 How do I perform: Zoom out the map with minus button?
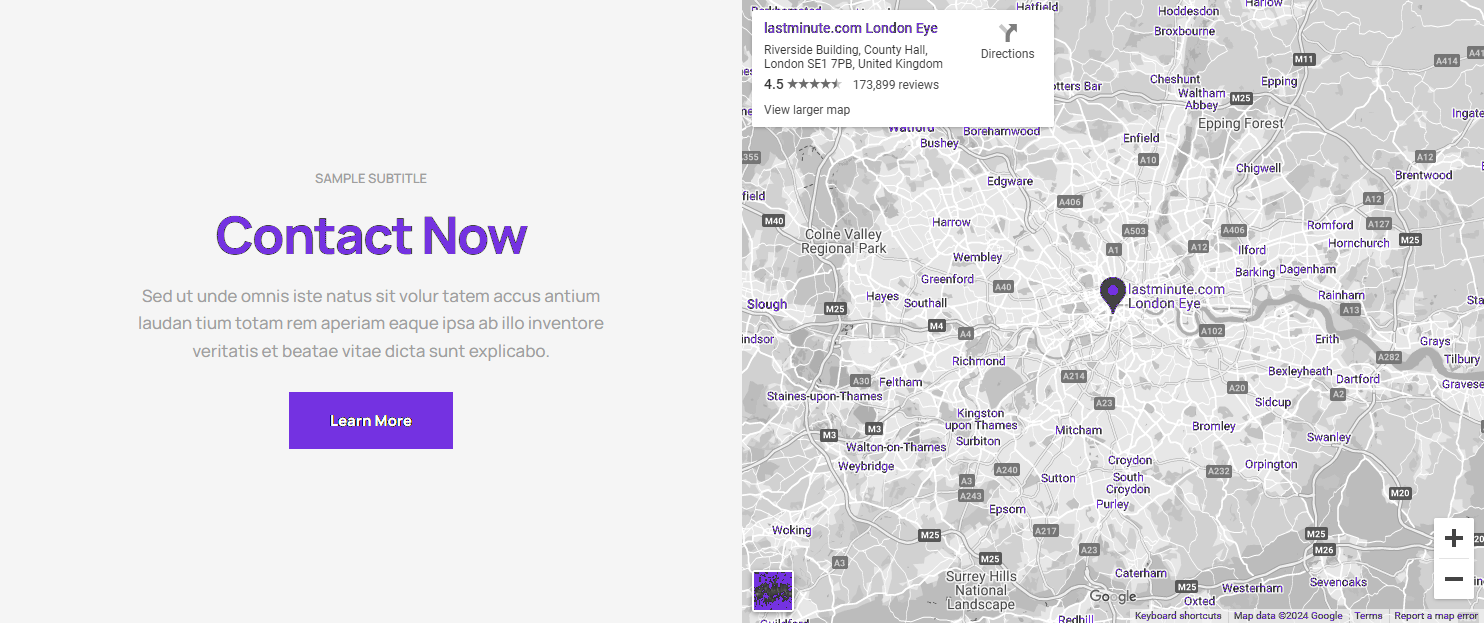(1453, 579)
